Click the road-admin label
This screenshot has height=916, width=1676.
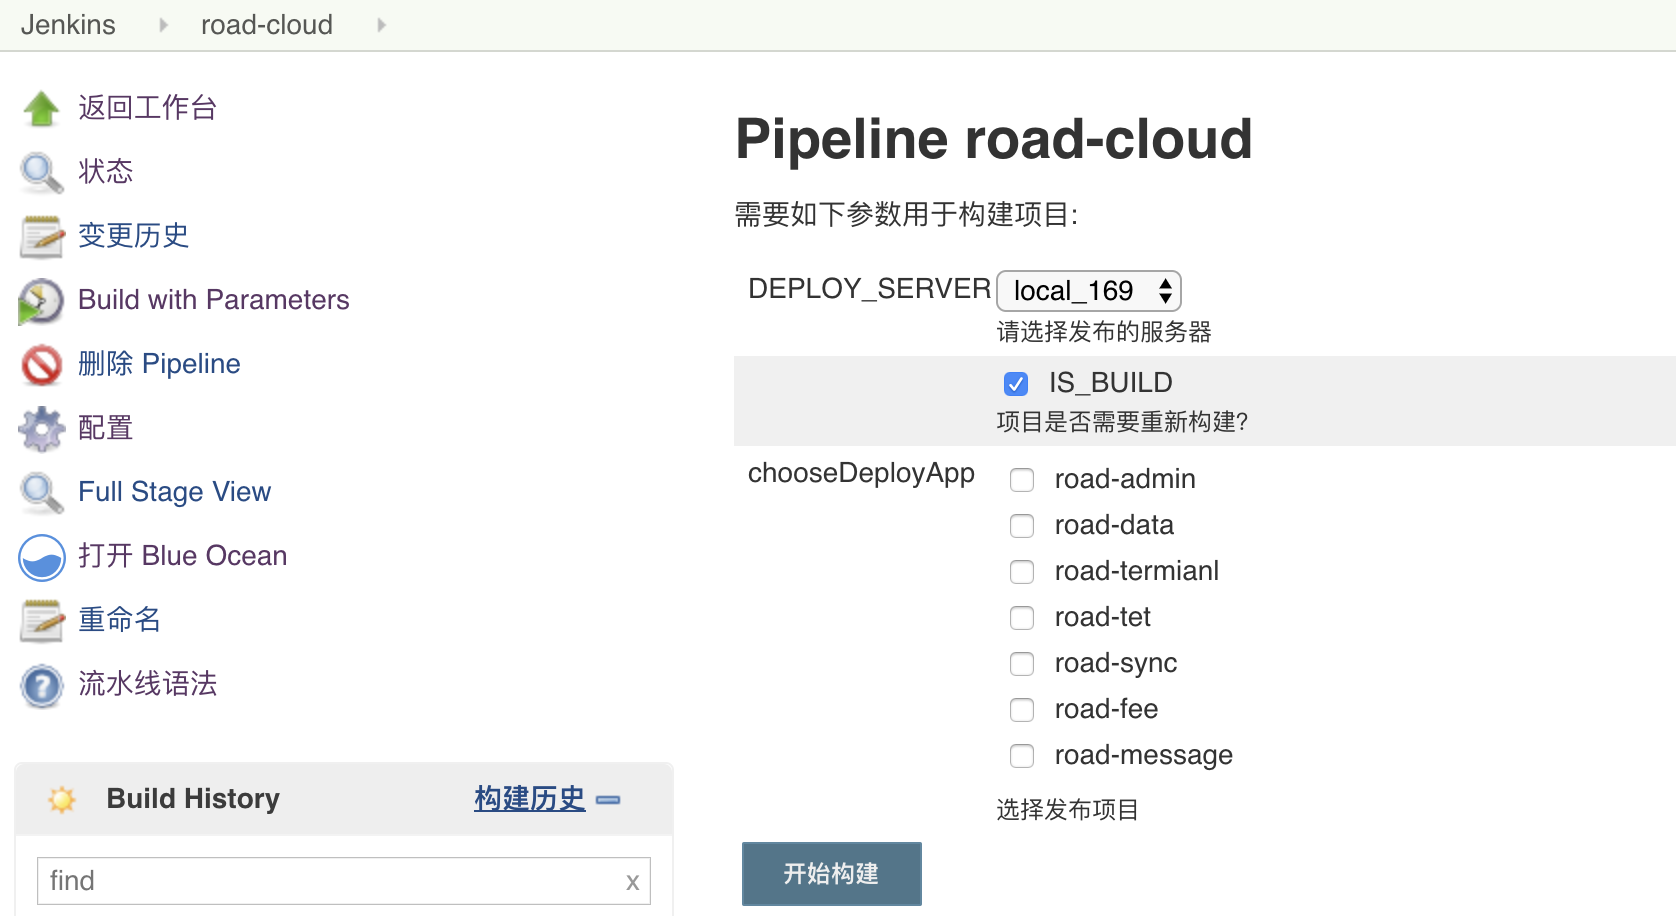click(1125, 479)
